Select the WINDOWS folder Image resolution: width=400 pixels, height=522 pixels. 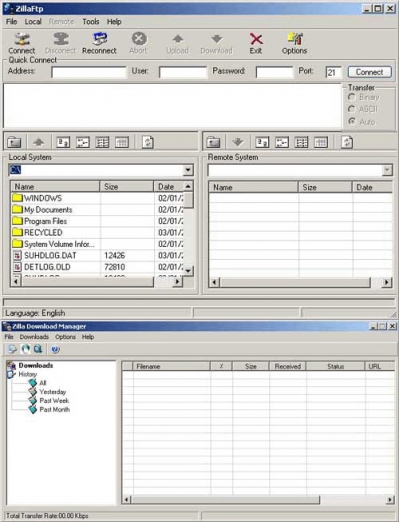point(43,198)
